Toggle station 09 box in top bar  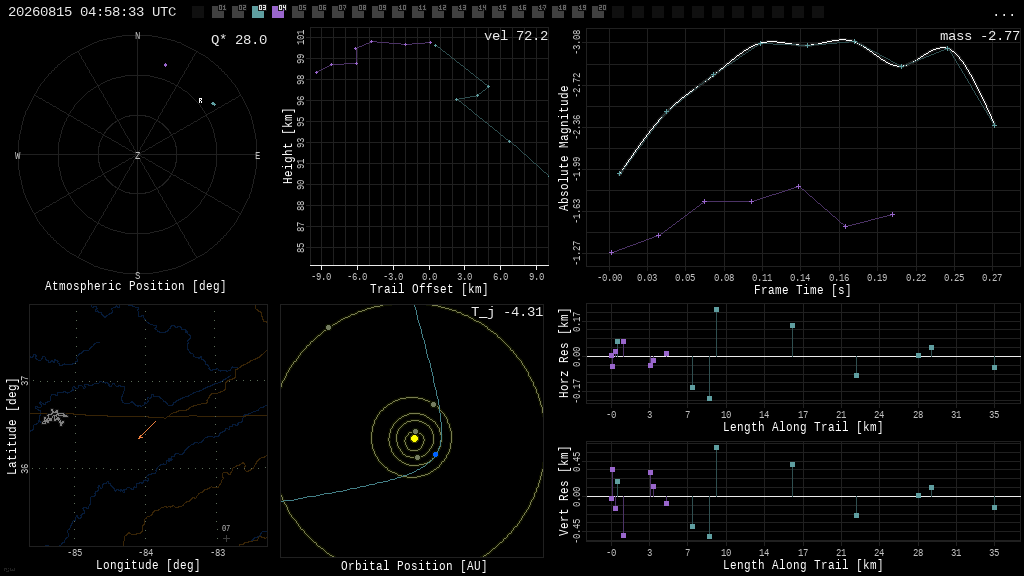point(378,12)
